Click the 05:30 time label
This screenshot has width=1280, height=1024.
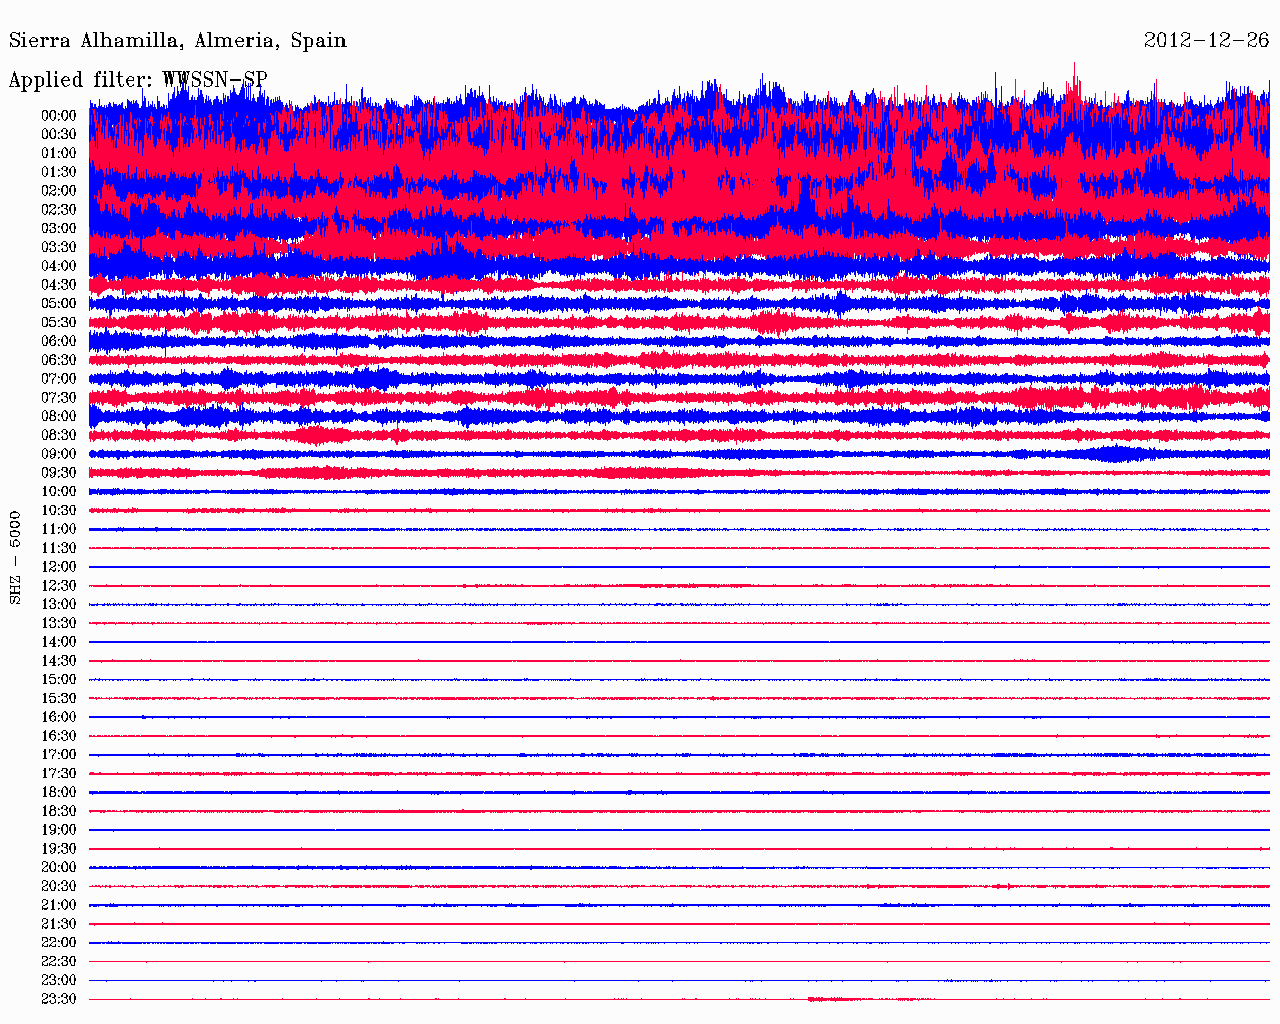pos(59,323)
